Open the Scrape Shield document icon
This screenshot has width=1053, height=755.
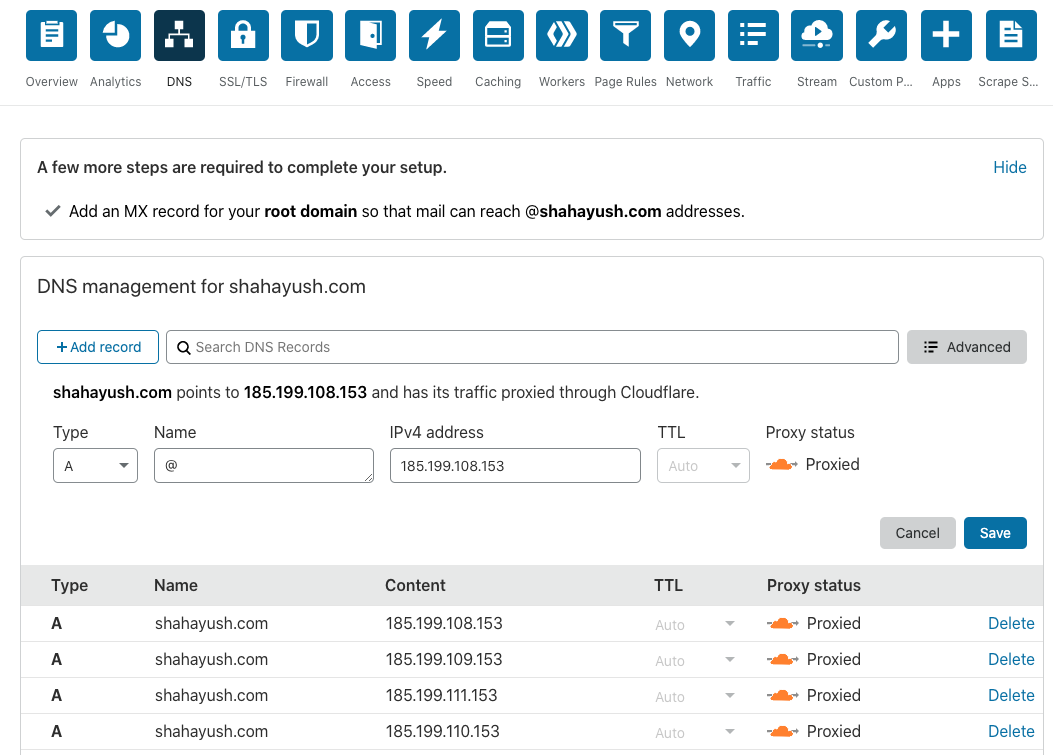1011,36
